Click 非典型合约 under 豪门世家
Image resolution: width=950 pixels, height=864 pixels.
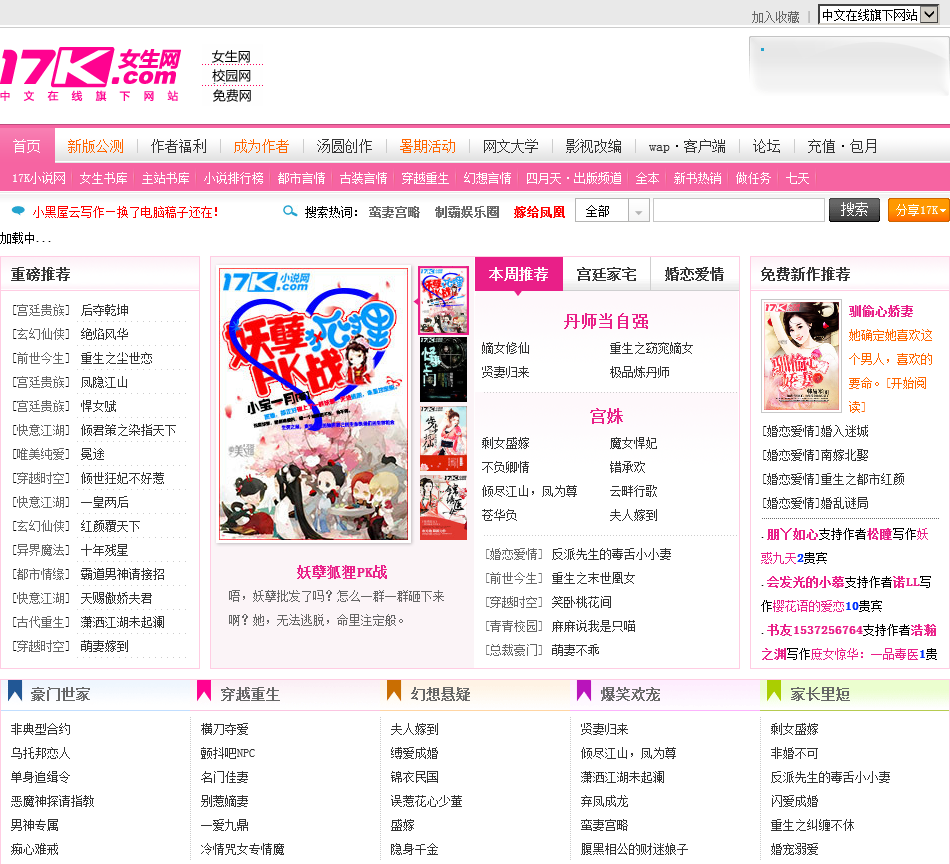click(41, 729)
